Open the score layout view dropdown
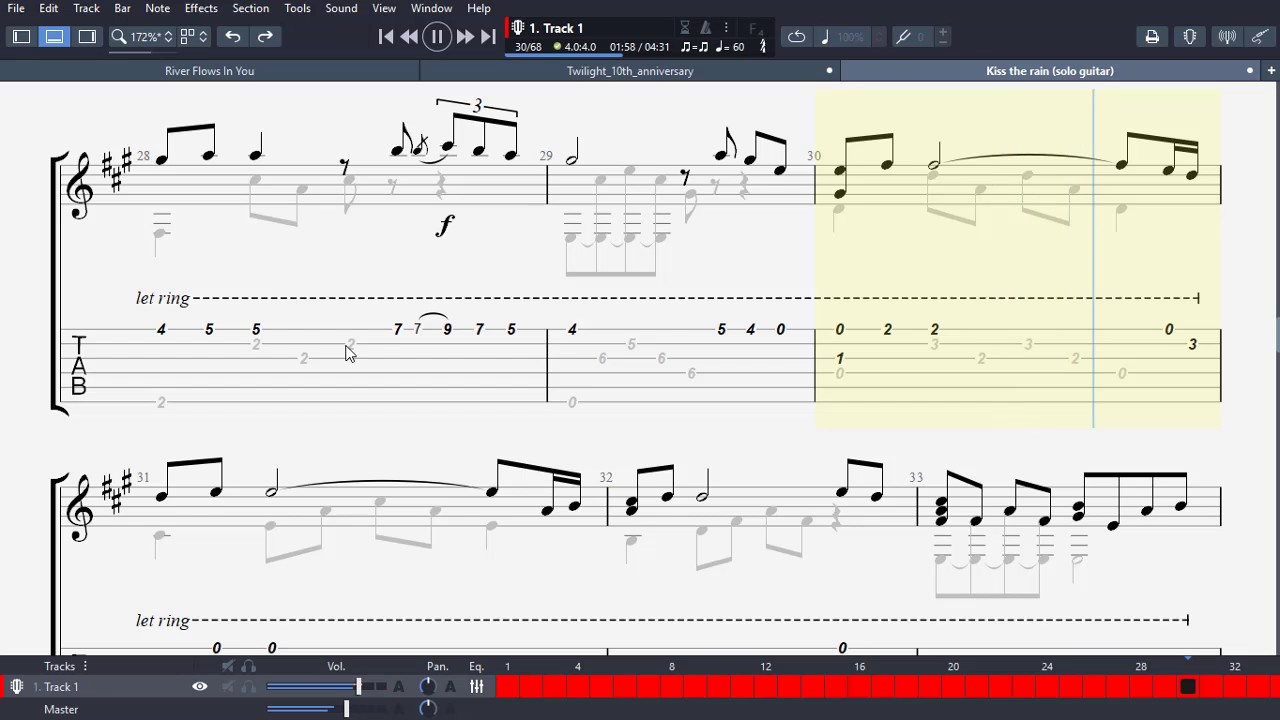 (x=194, y=37)
